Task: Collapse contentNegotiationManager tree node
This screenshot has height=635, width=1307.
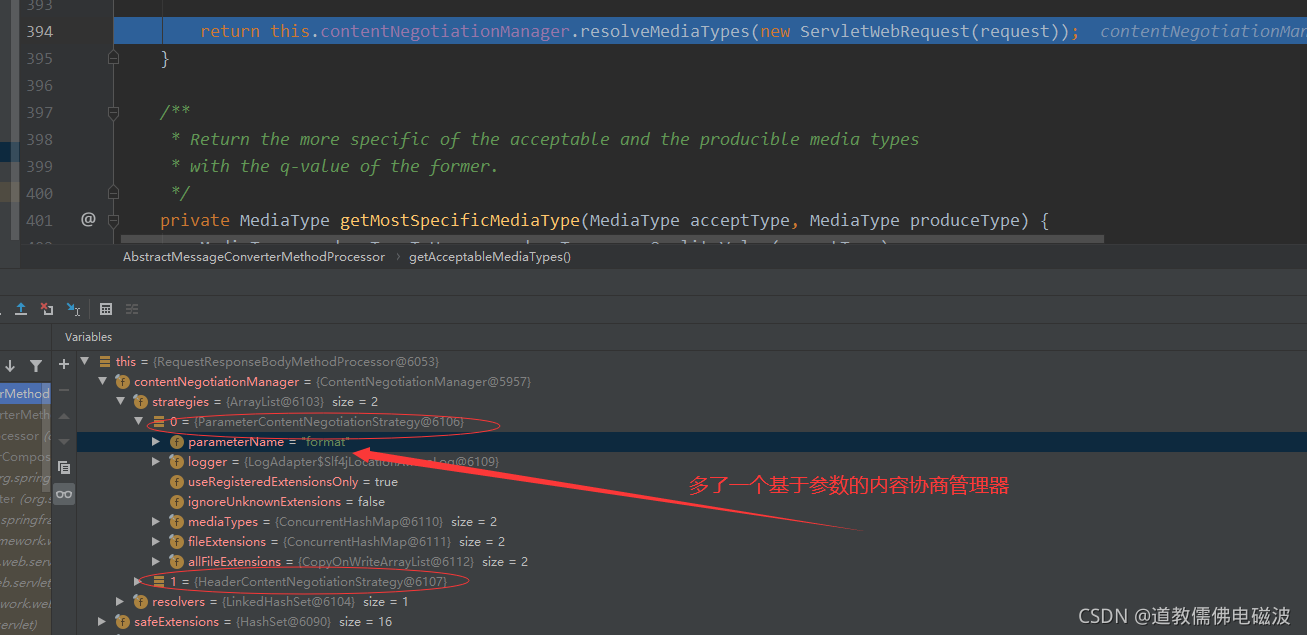Action: 103,381
